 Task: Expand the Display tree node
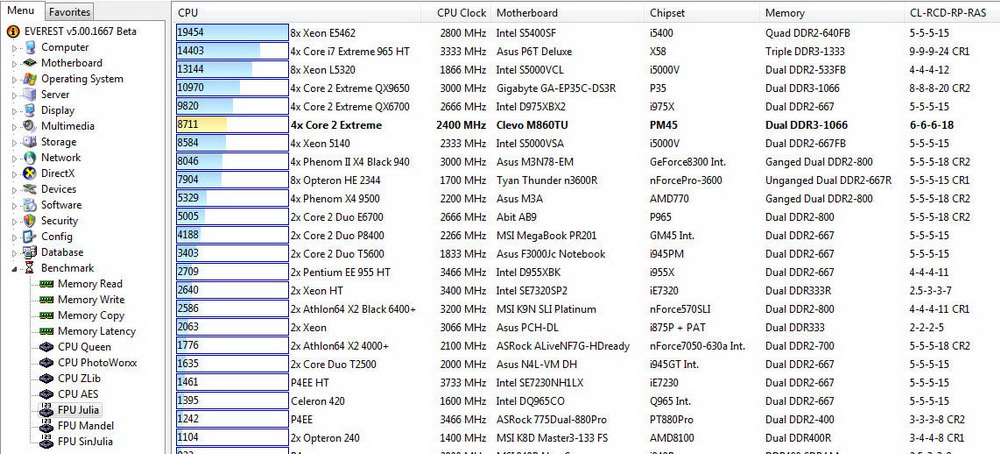pyautogui.click(x=14, y=111)
